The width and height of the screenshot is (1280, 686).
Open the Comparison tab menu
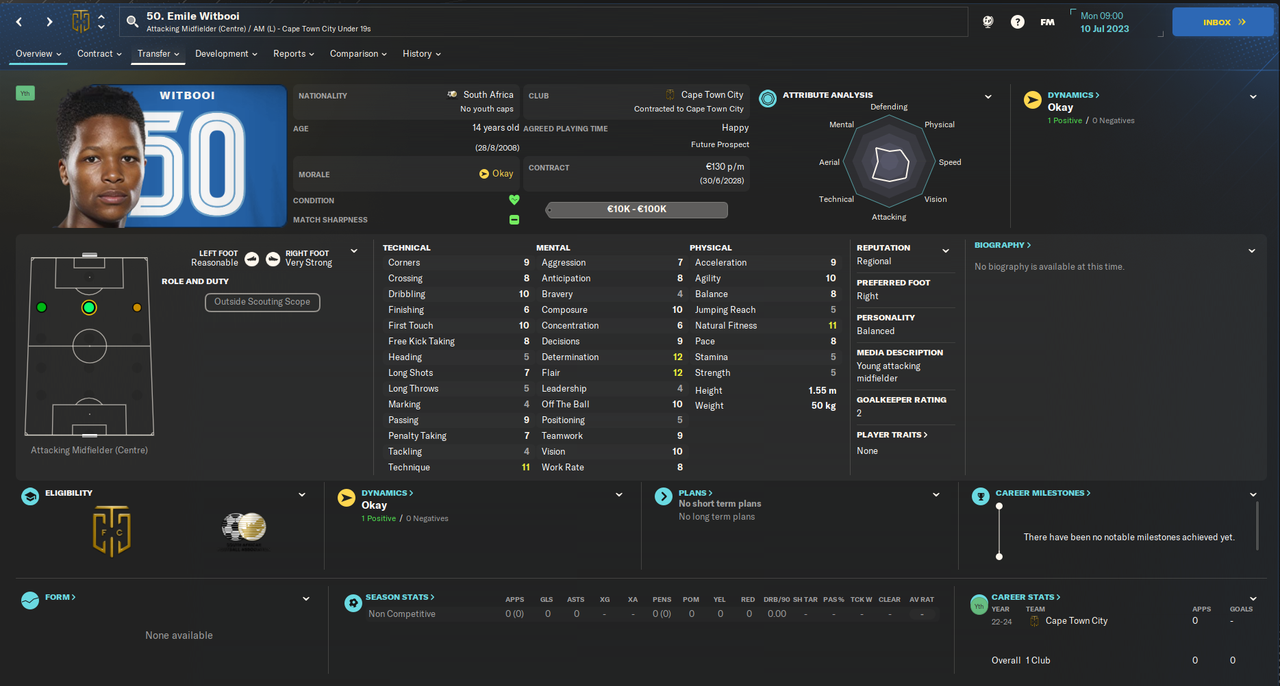(360, 54)
